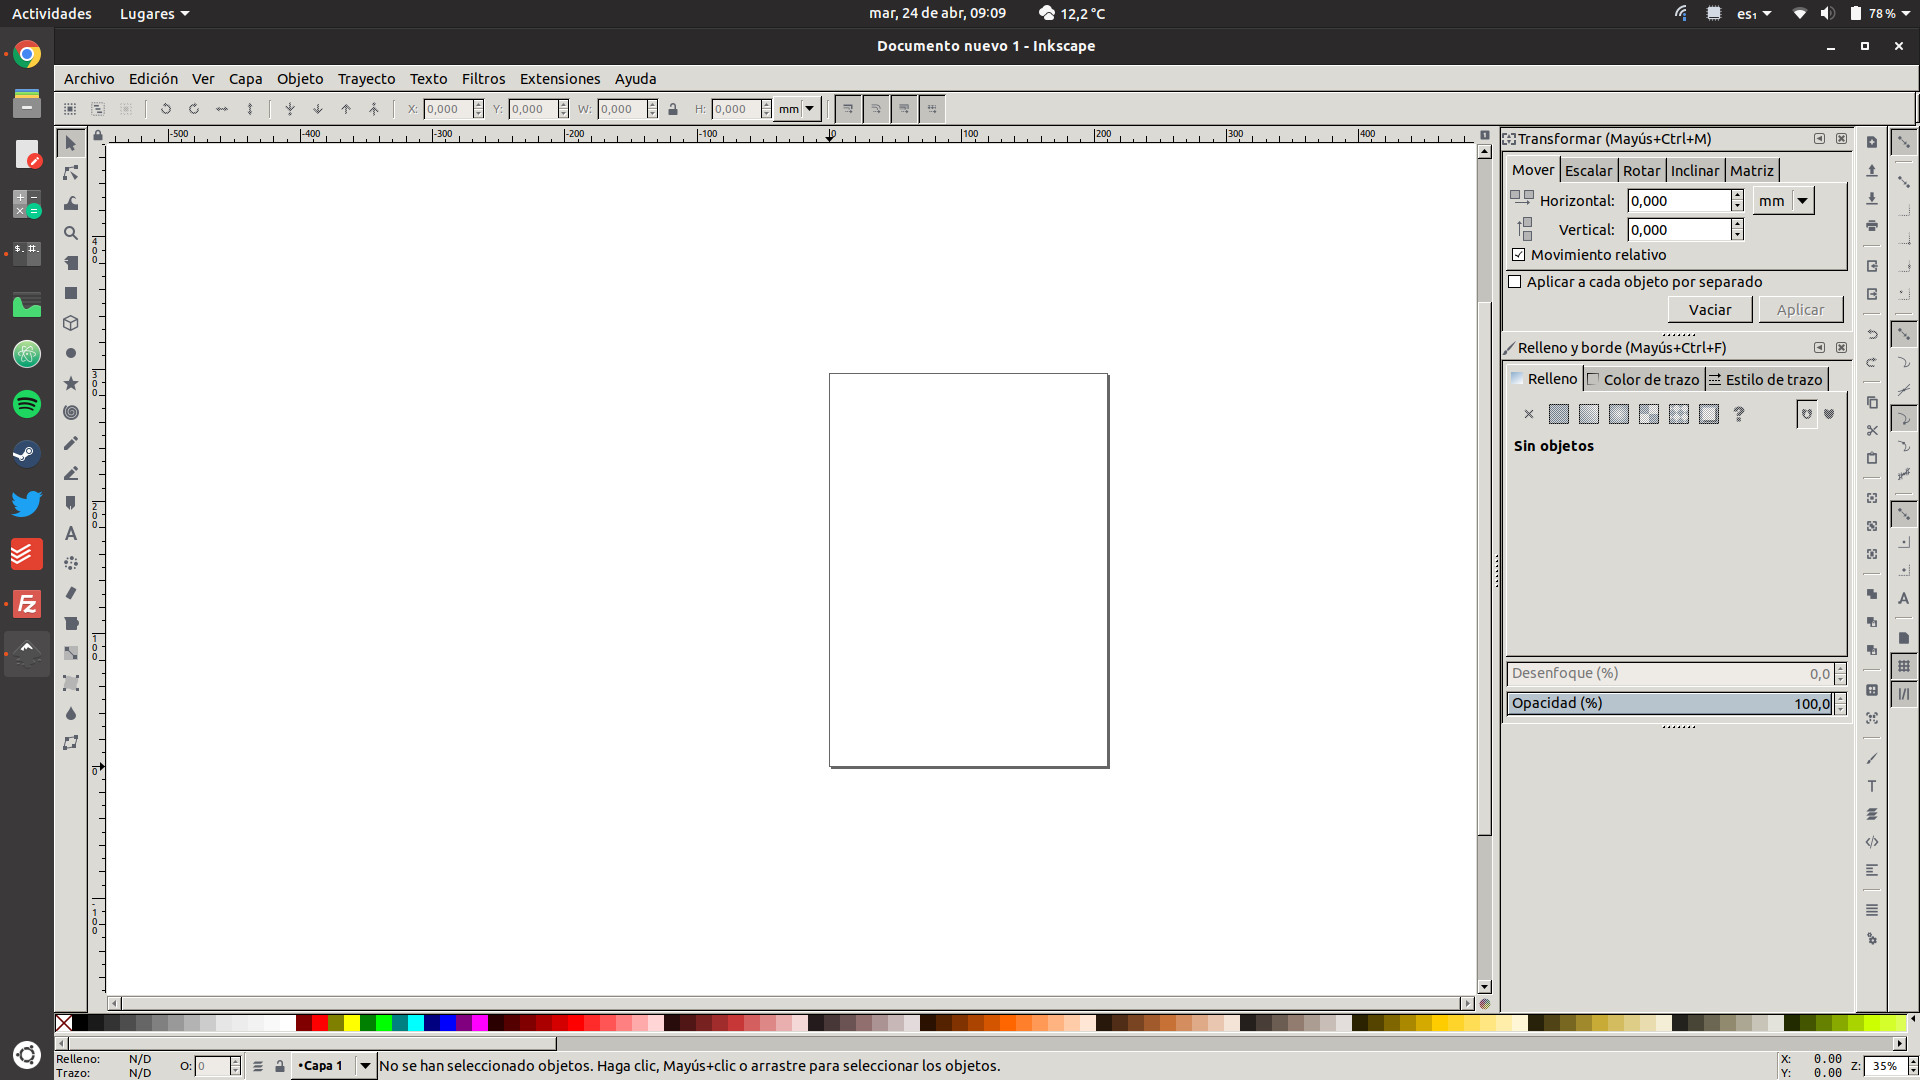Select the node editing tool

[x=71, y=173]
